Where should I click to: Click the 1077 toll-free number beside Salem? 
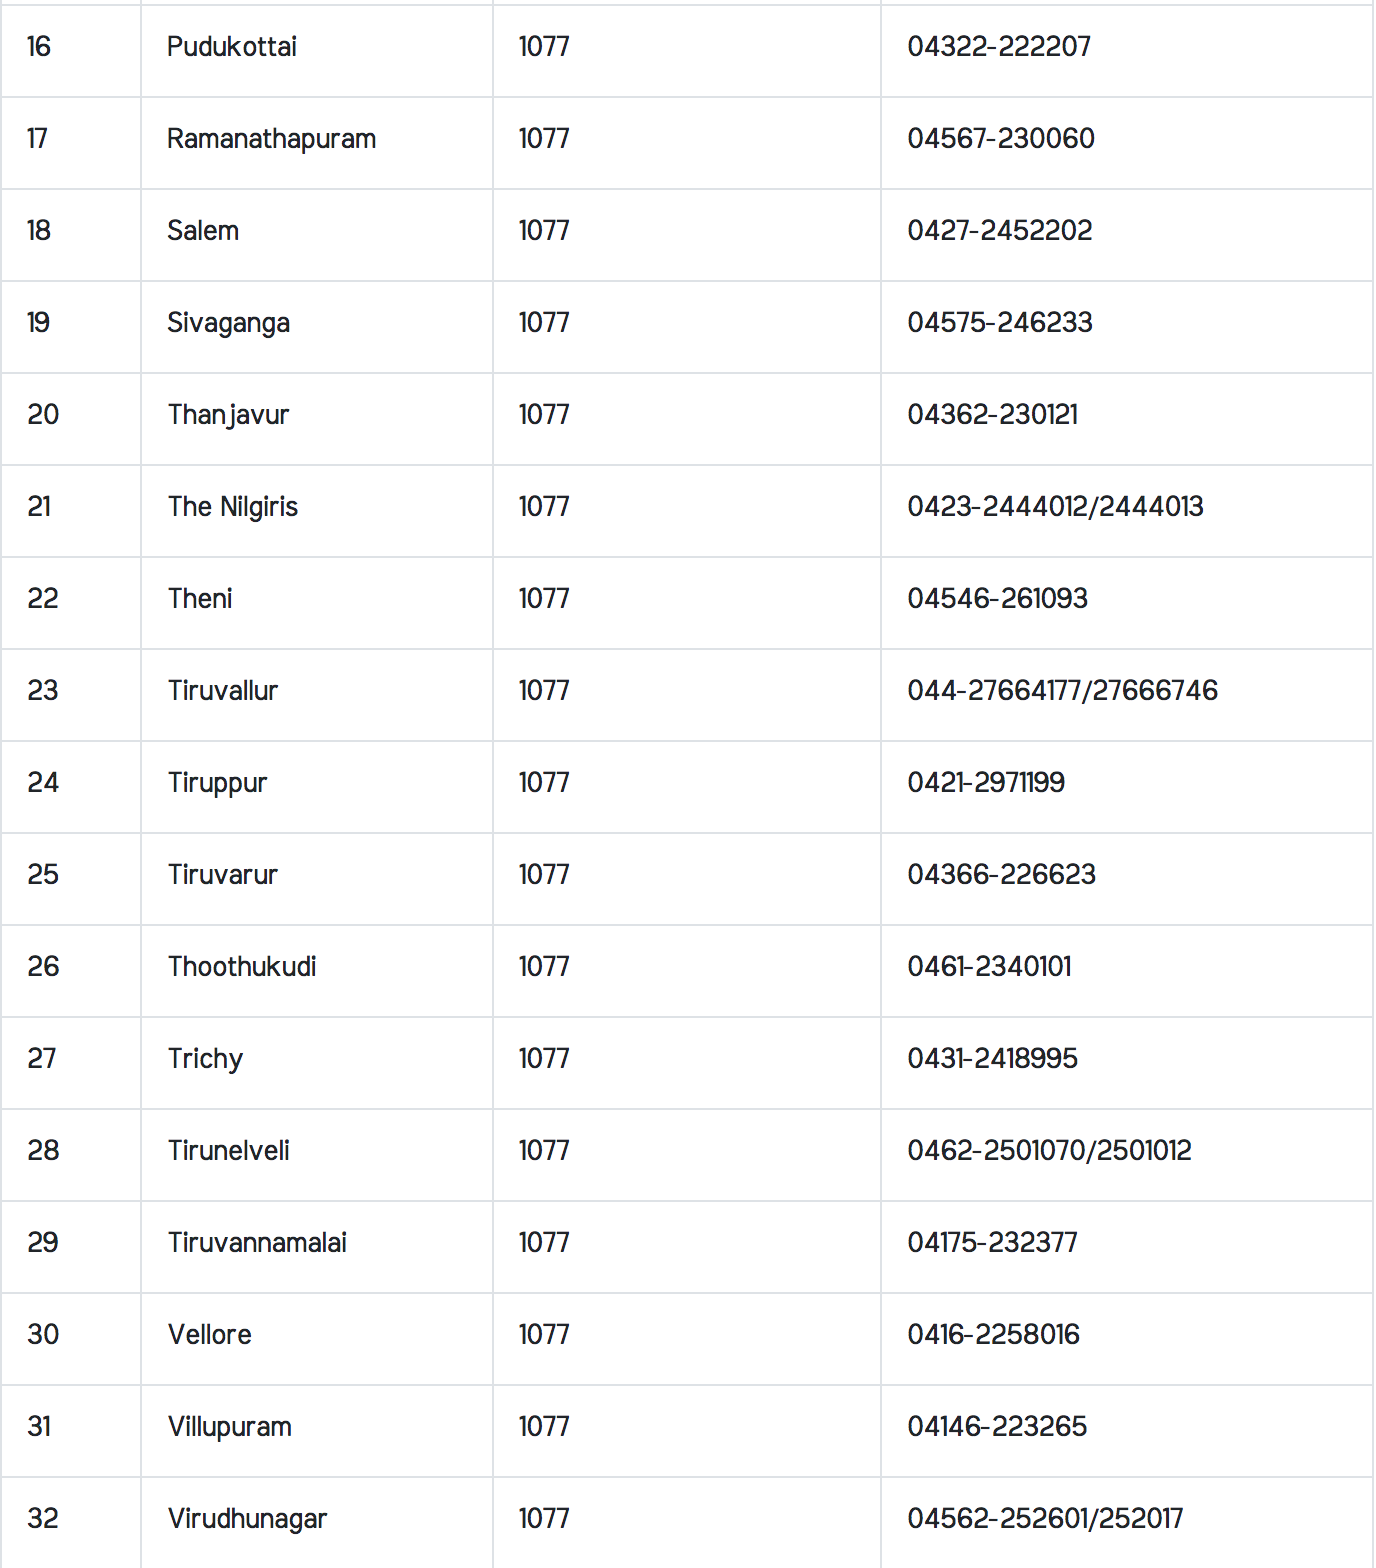[543, 231]
